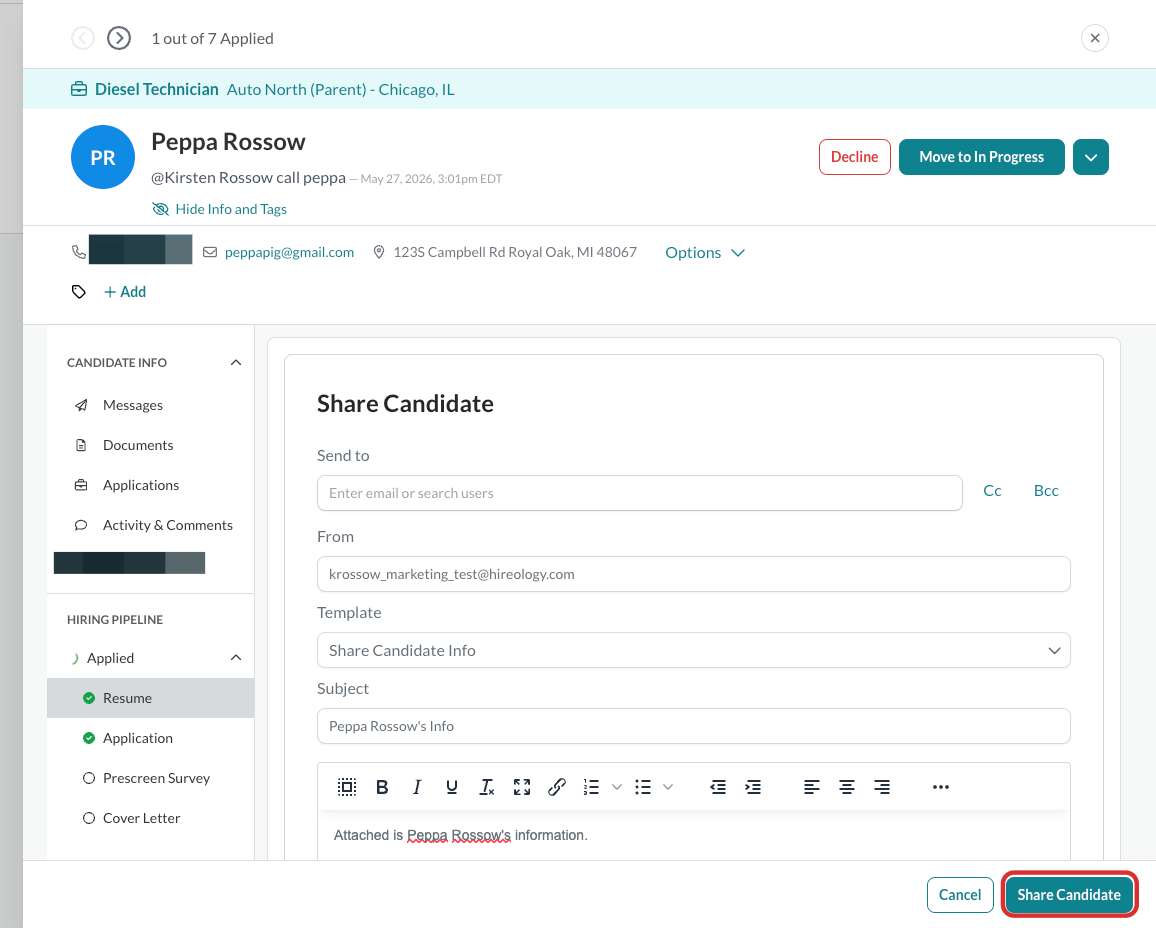This screenshot has width=1156, height=928.
Task: Add Cc recipients
Action: pyautogui.click(x=992, y=491)
